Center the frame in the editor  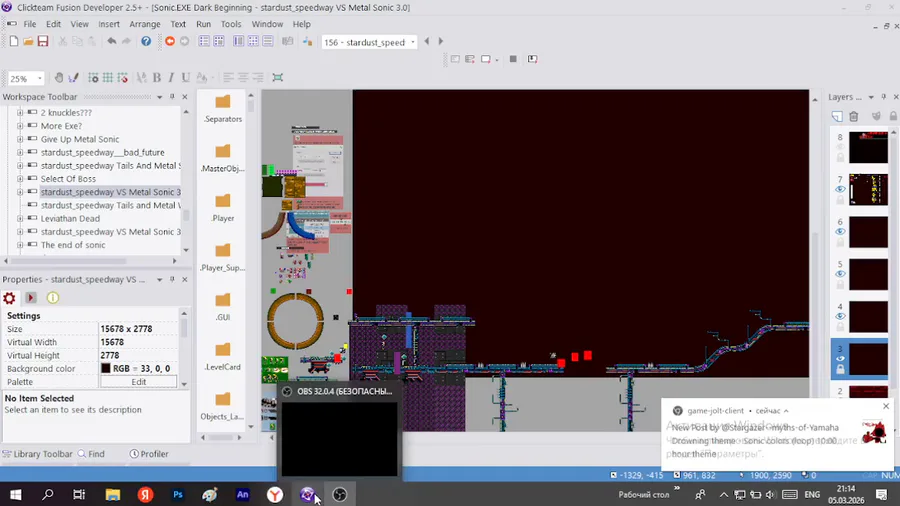pyautogui.click(x=278, y=77)
